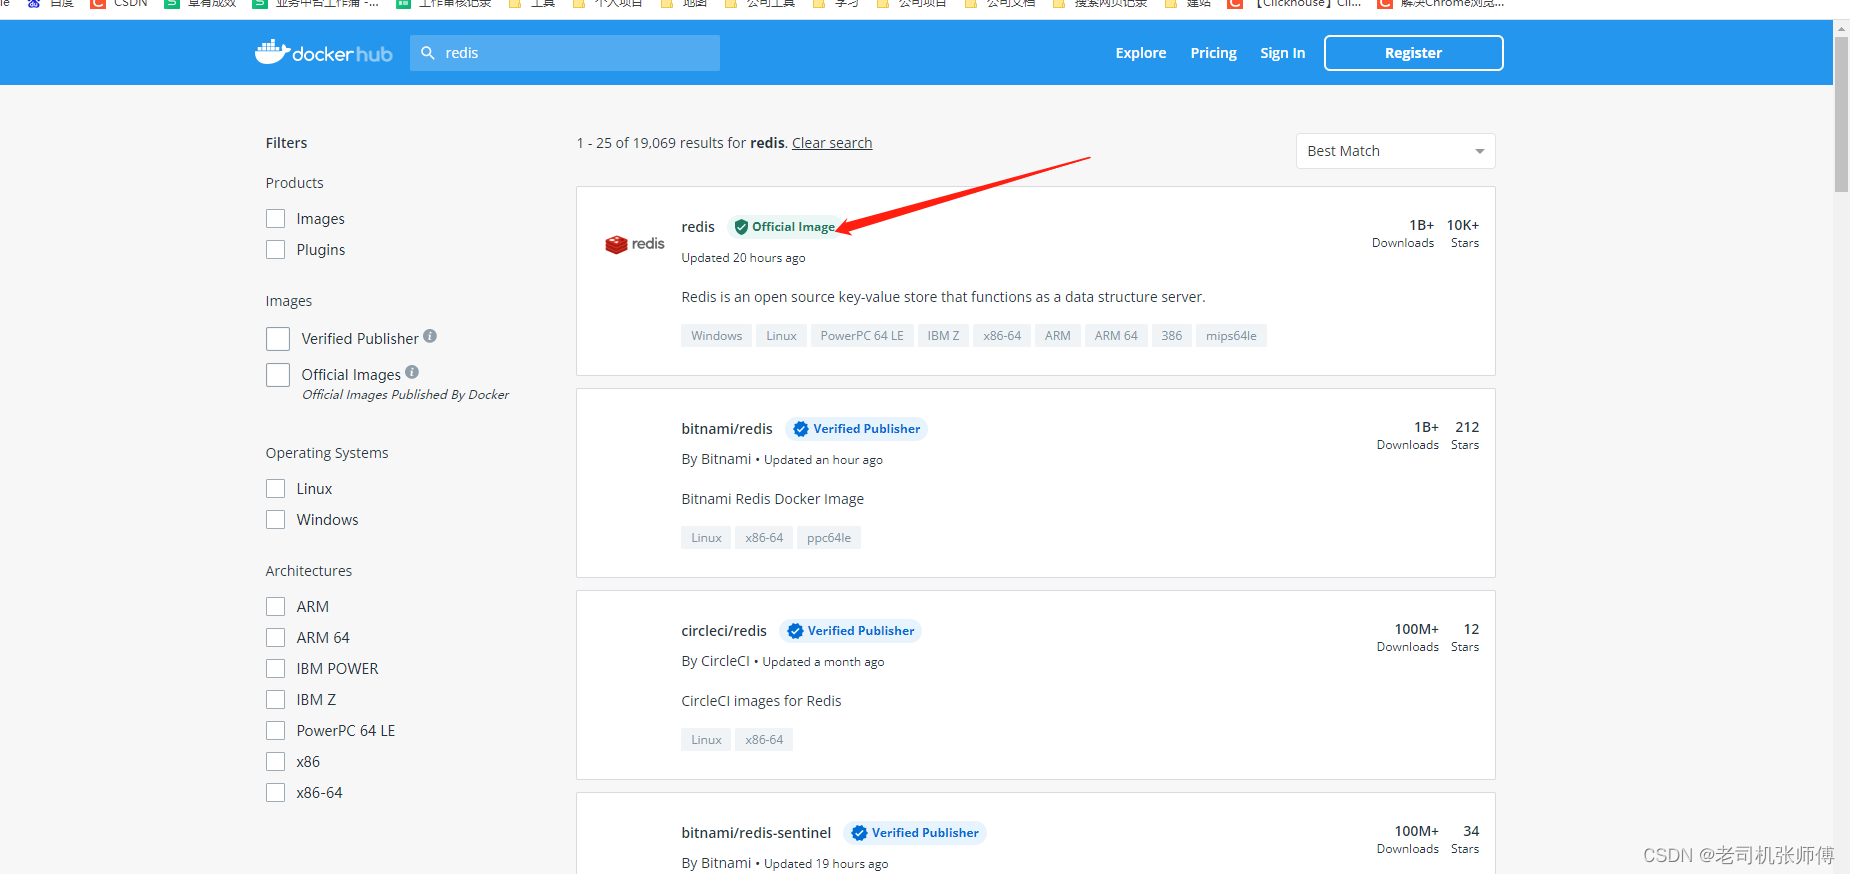This screenshot has width=1850, height=874.
Task: Open the bitnami/redis repository
Action: point(727,429)
